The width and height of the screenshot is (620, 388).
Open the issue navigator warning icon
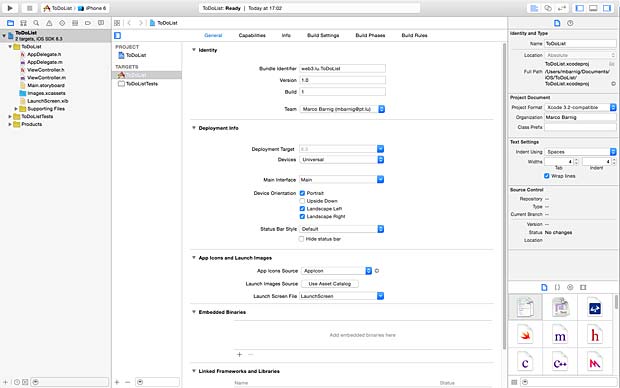click(x=49, y=23)
